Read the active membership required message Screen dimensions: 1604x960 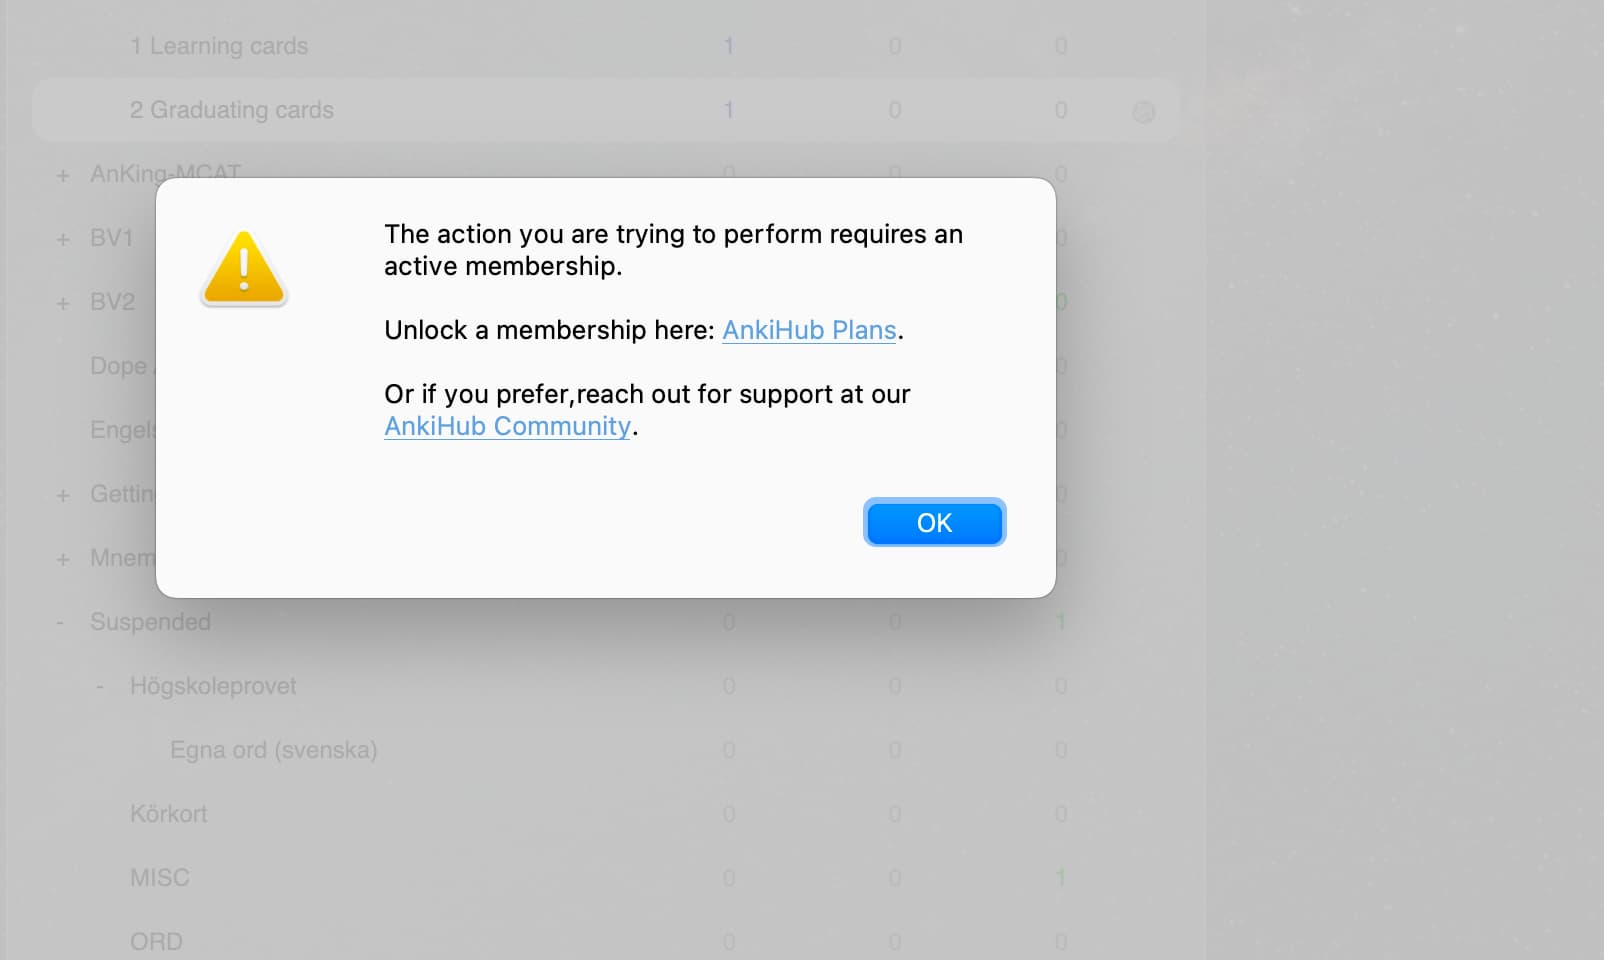673,250
